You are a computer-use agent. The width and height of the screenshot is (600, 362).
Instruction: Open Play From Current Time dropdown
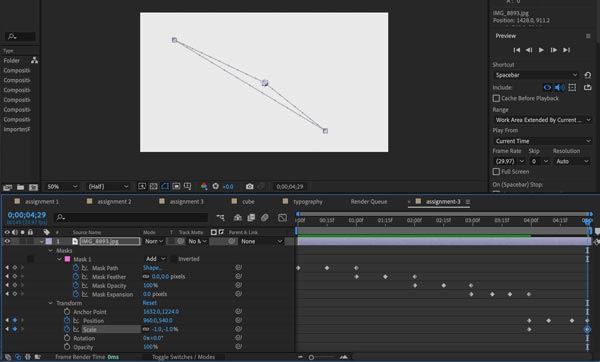[543, 141]
